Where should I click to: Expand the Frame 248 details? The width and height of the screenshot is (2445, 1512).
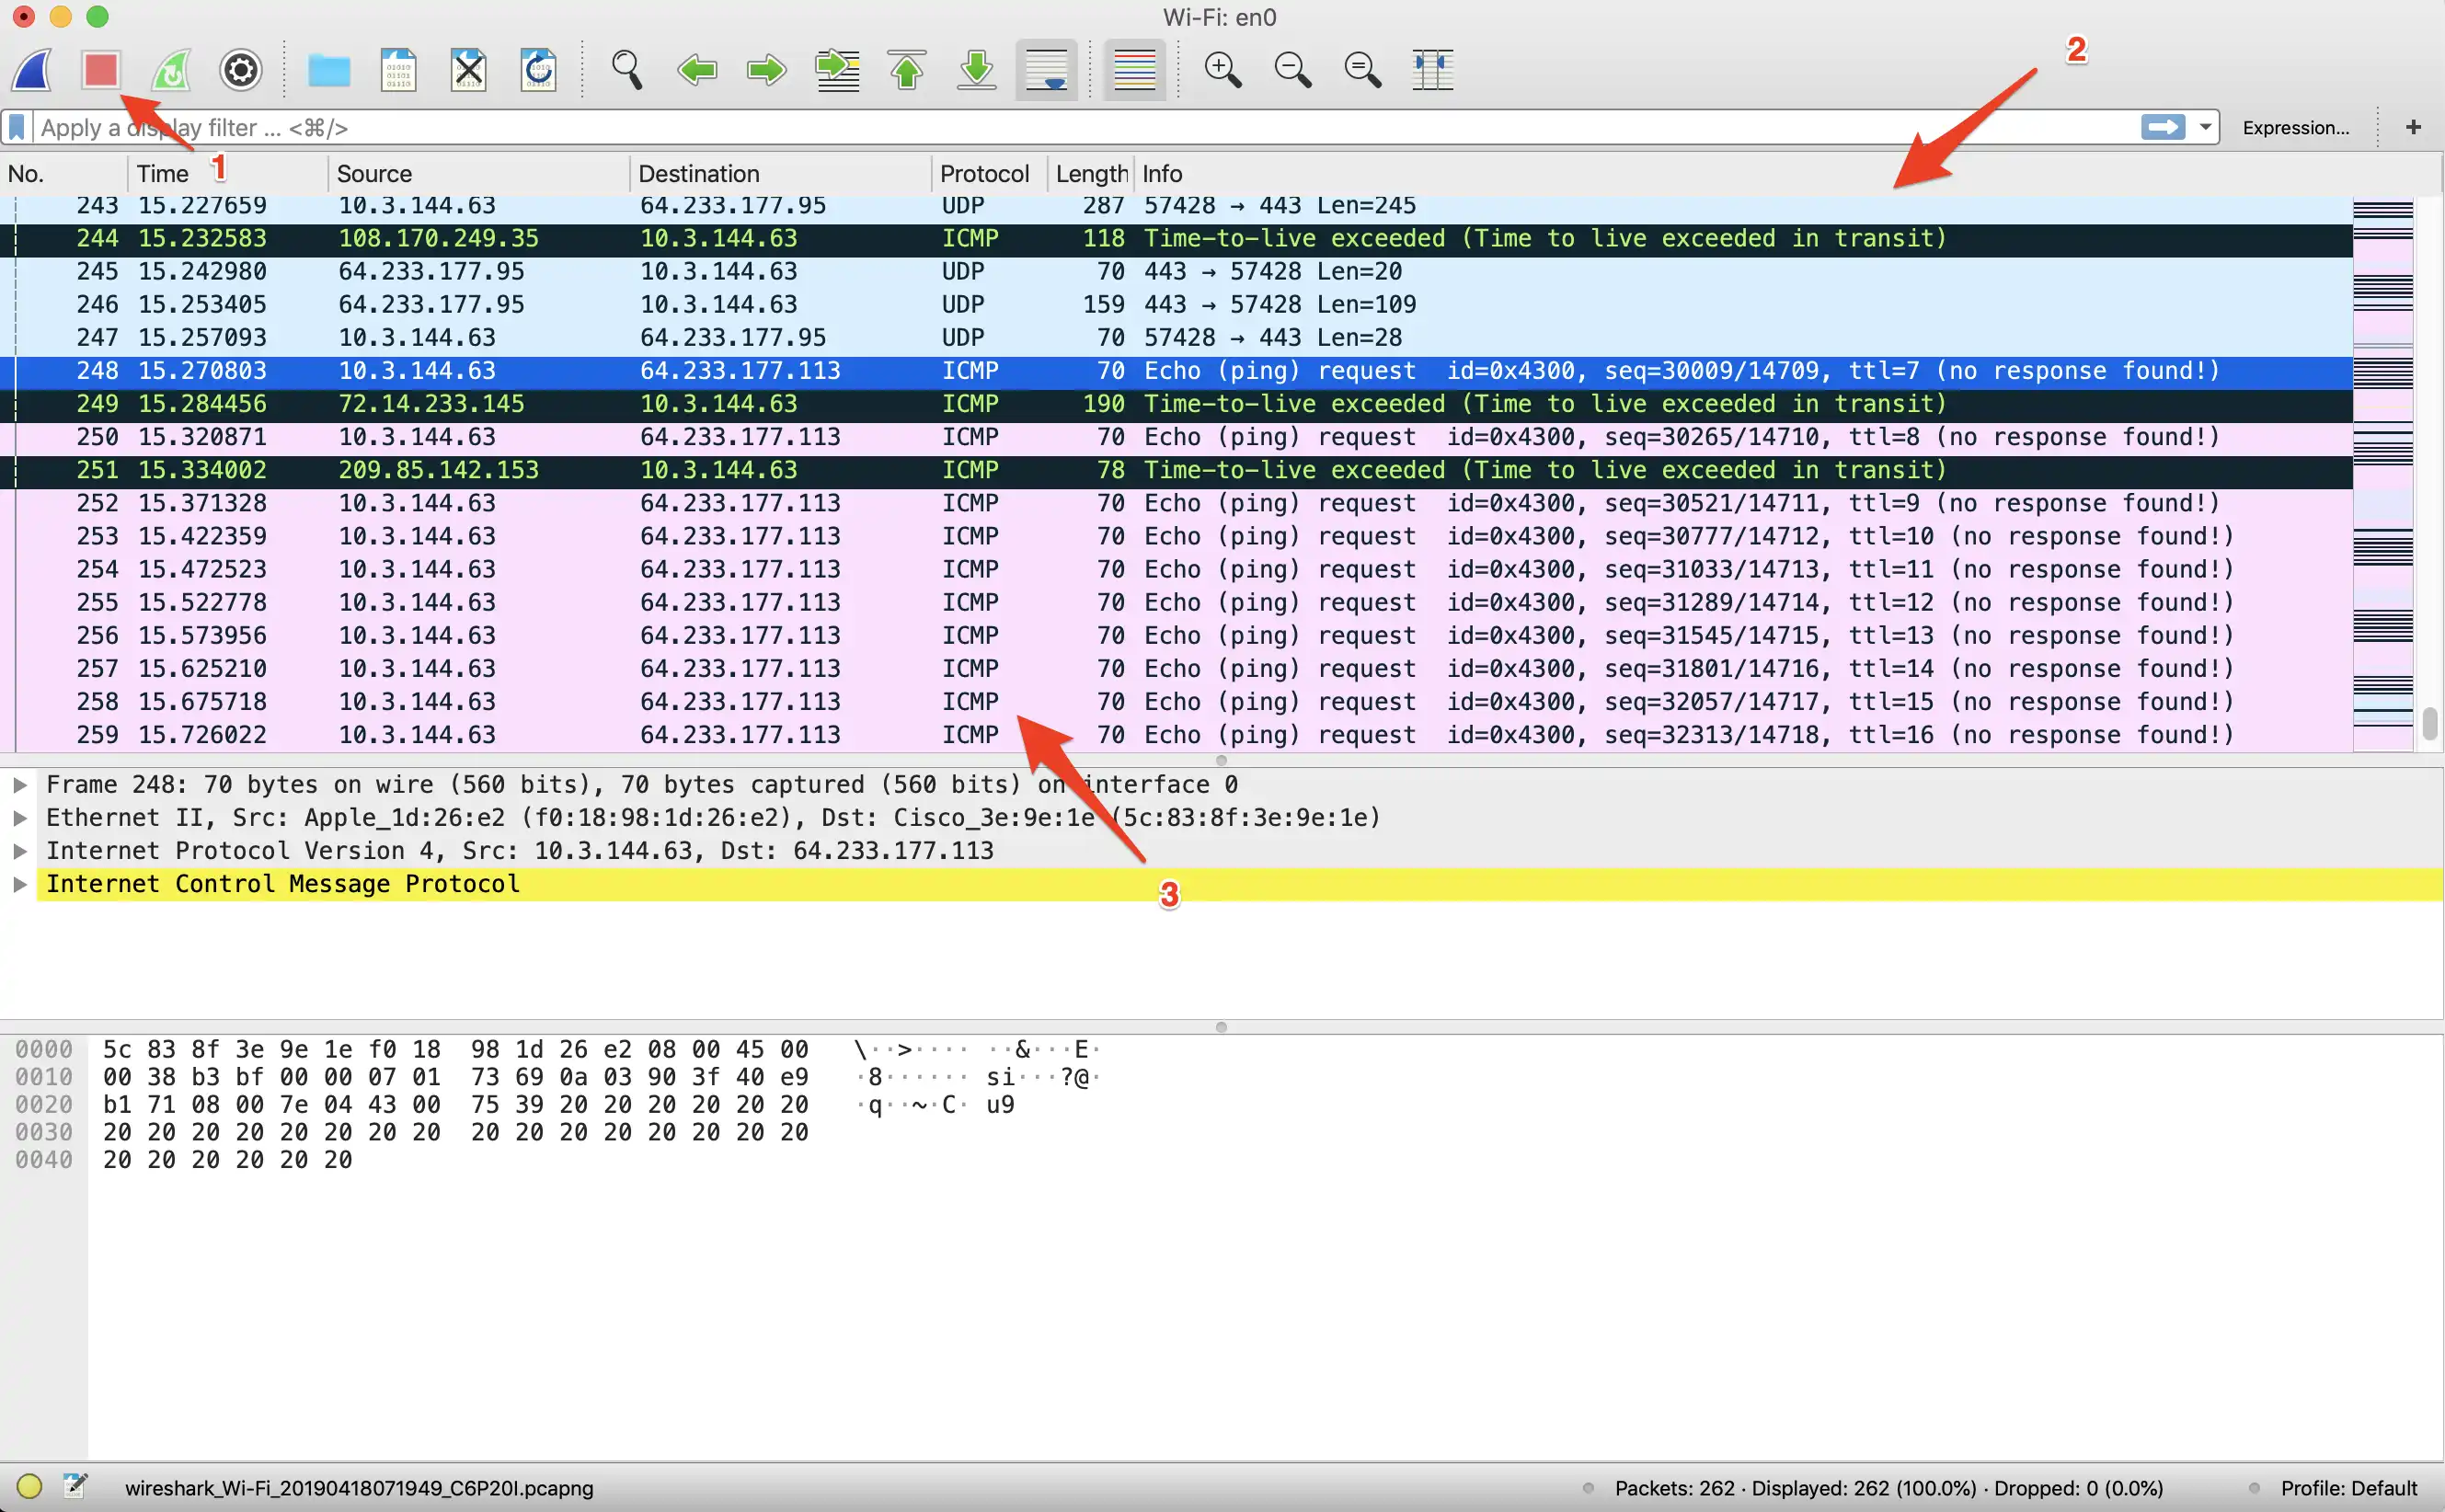point(19,785)
